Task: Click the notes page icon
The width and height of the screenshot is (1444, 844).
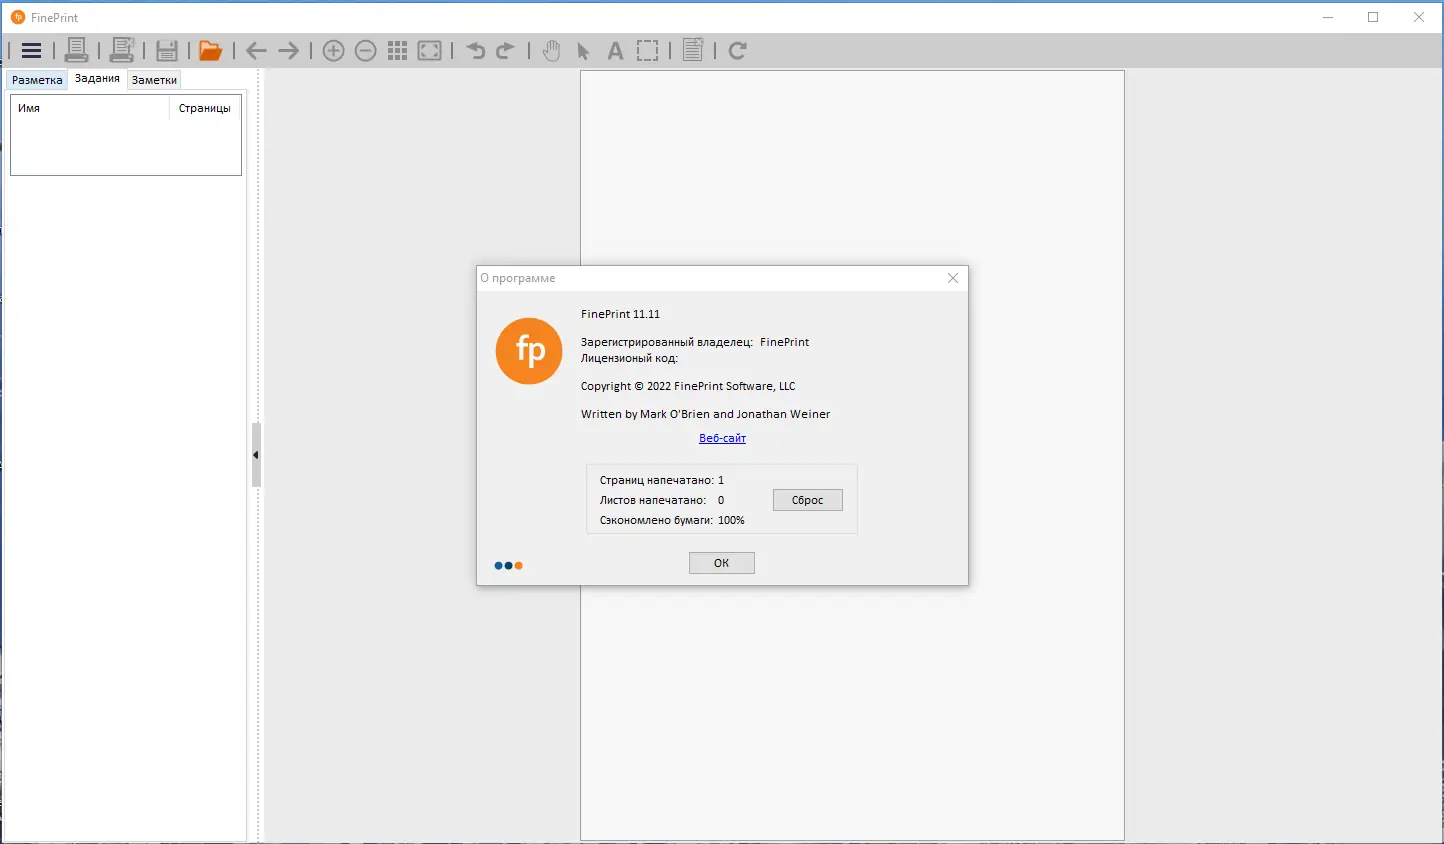Action: (693, 50)
